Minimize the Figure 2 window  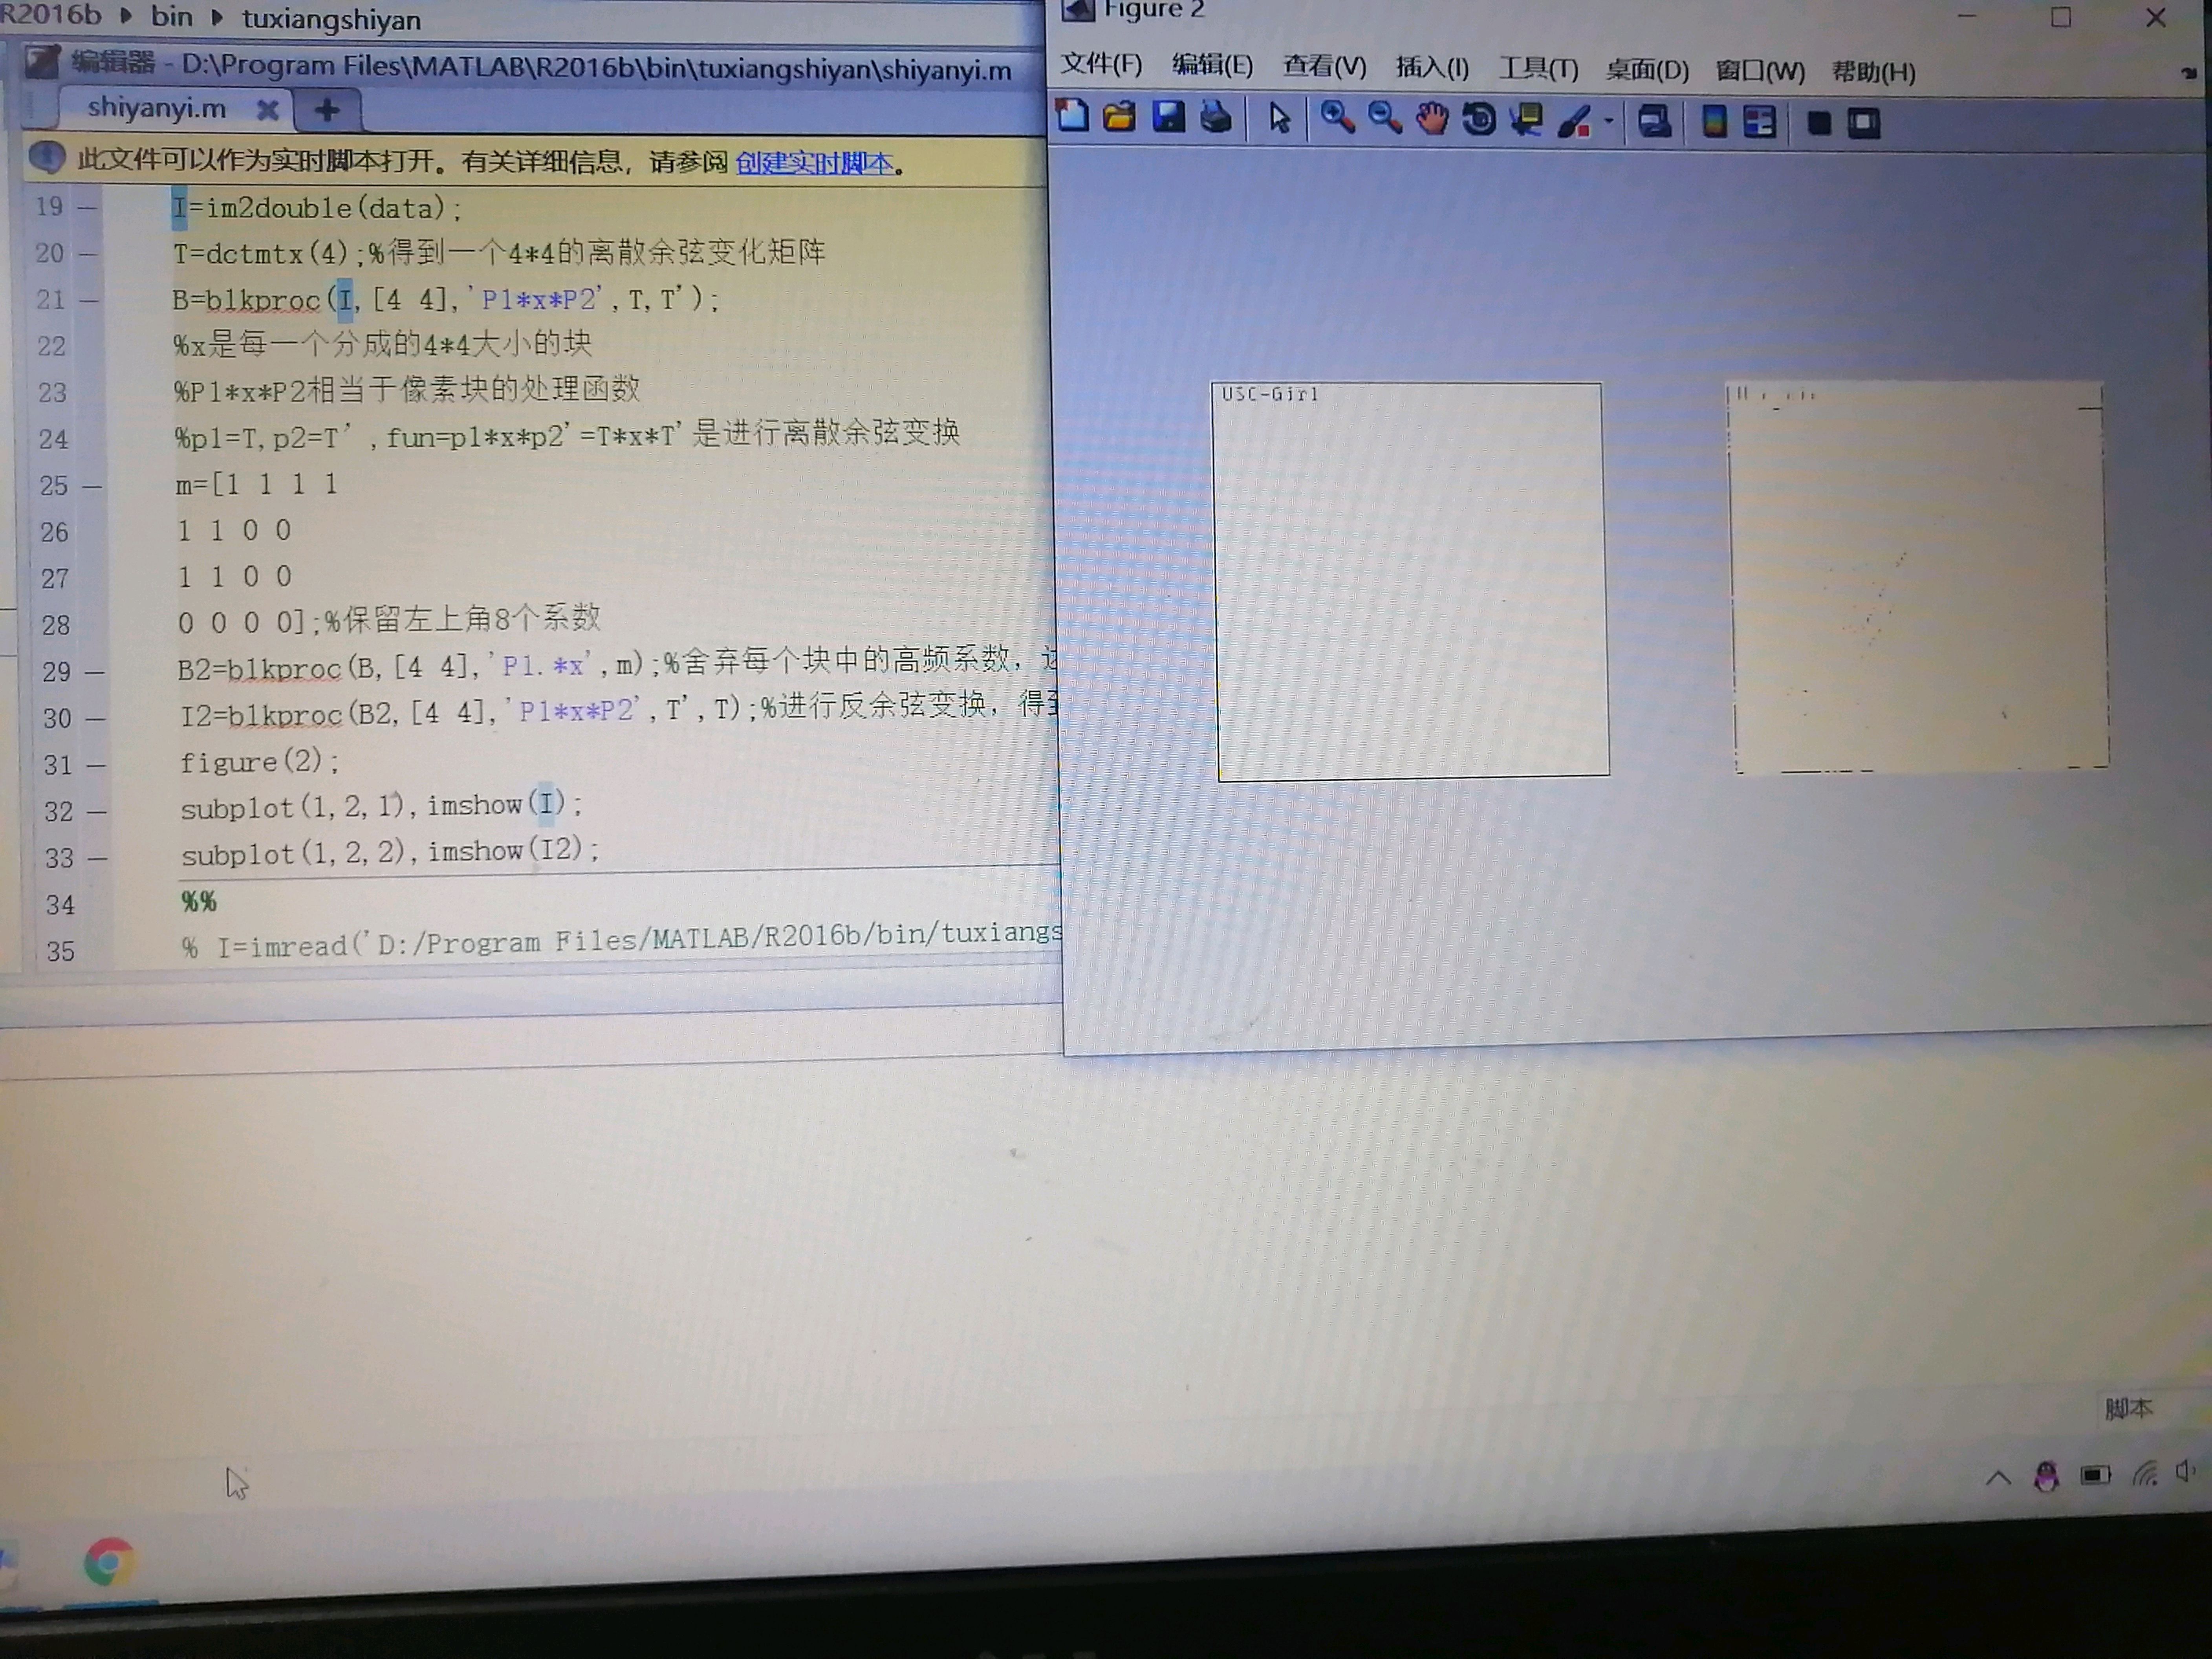coord(1966,16)
